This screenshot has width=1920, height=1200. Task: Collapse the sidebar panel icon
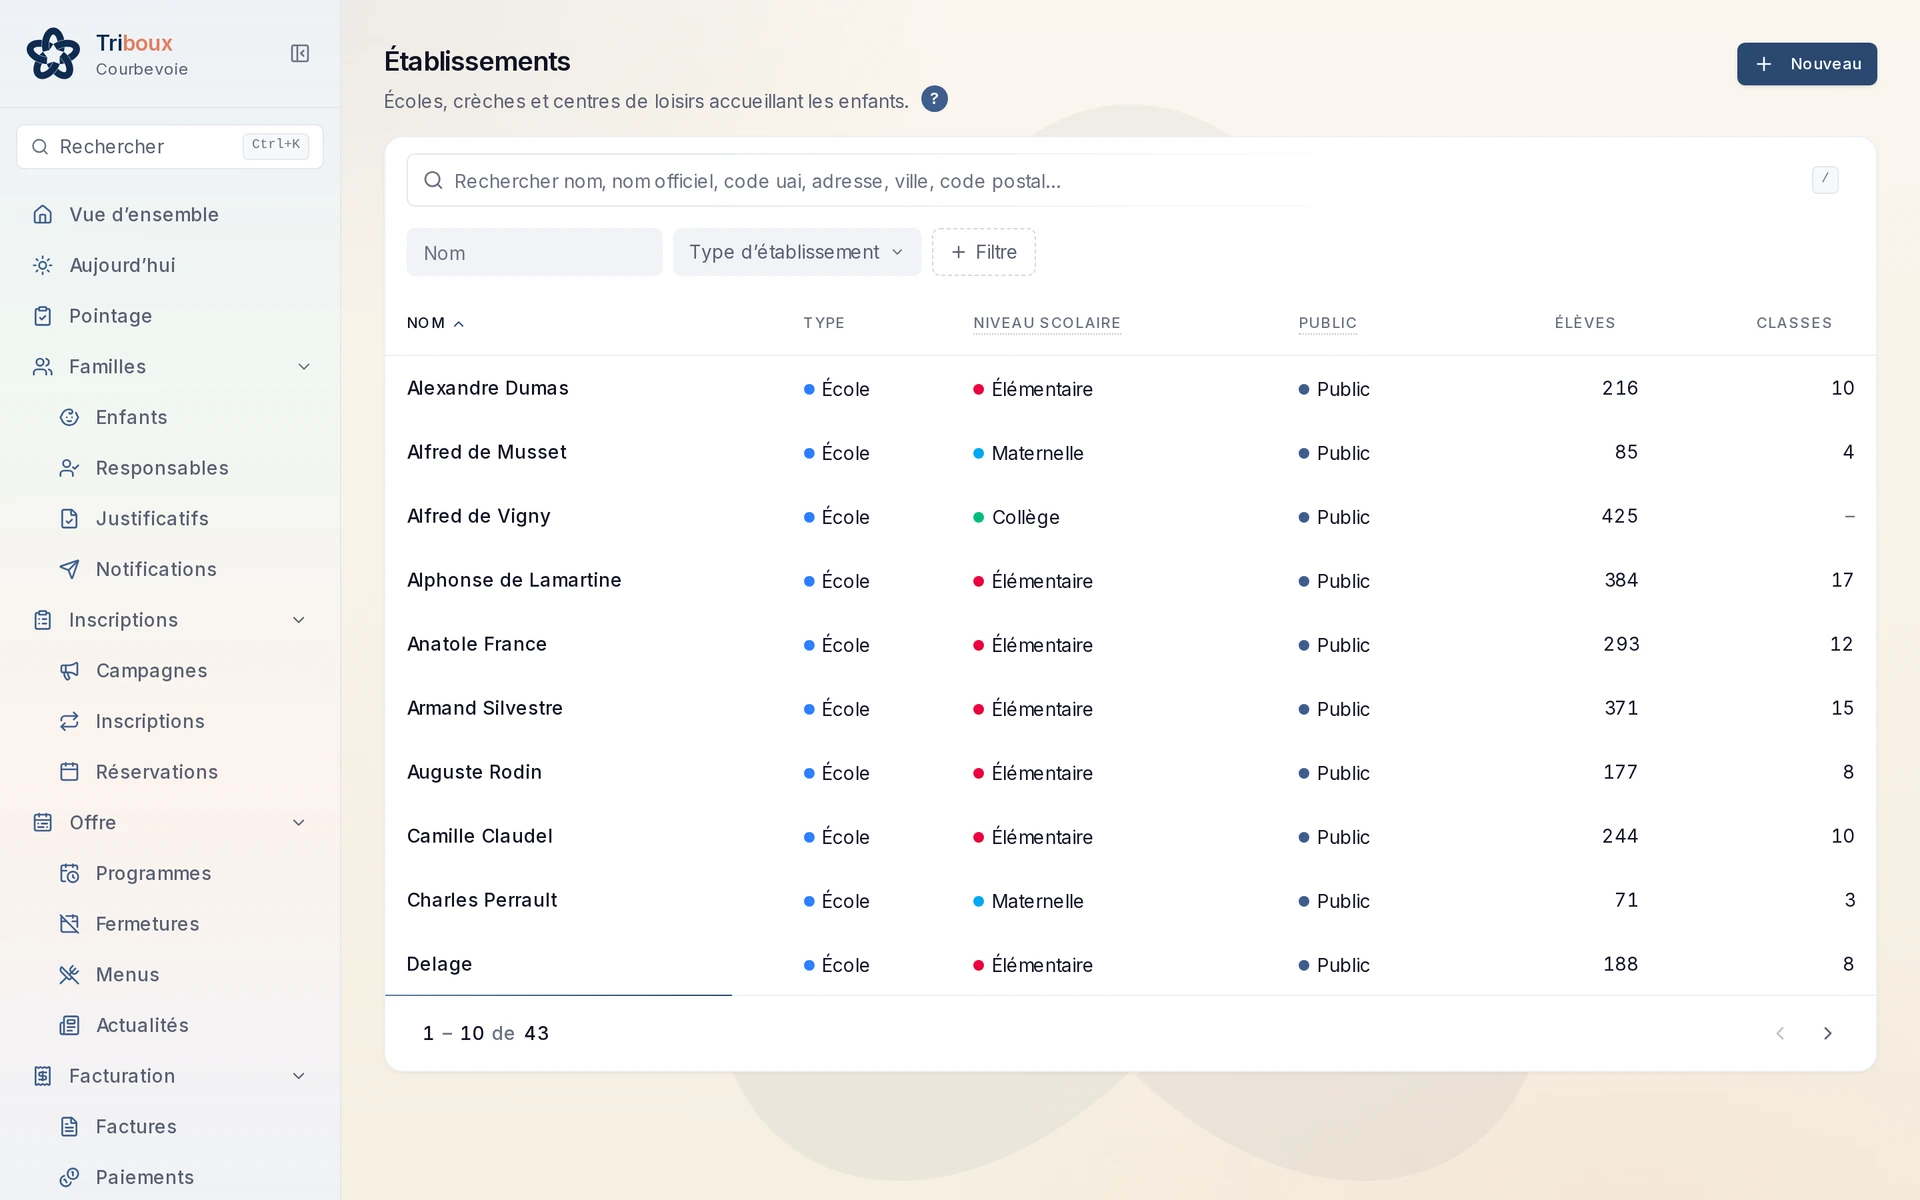(300, 54)
